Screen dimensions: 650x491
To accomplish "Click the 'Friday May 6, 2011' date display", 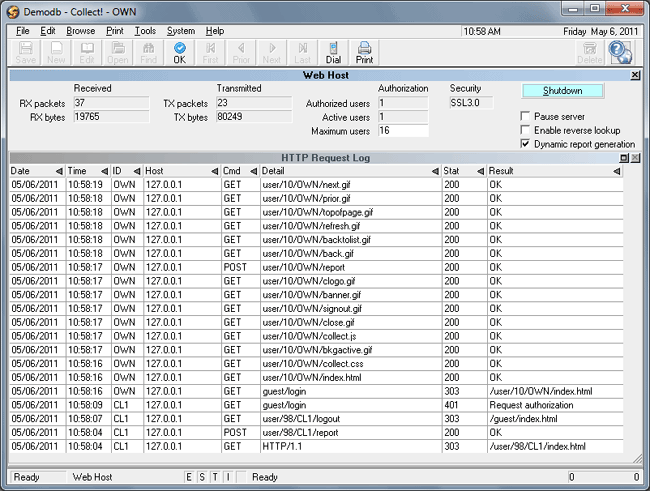I will point(600,32).
